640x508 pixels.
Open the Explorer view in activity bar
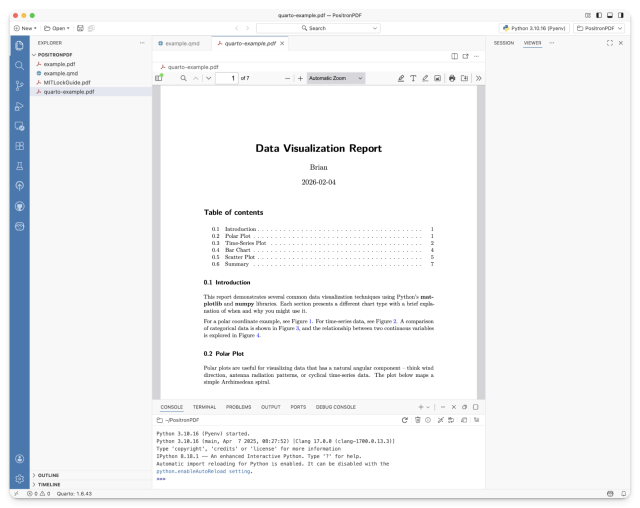[x=19, y=45]
